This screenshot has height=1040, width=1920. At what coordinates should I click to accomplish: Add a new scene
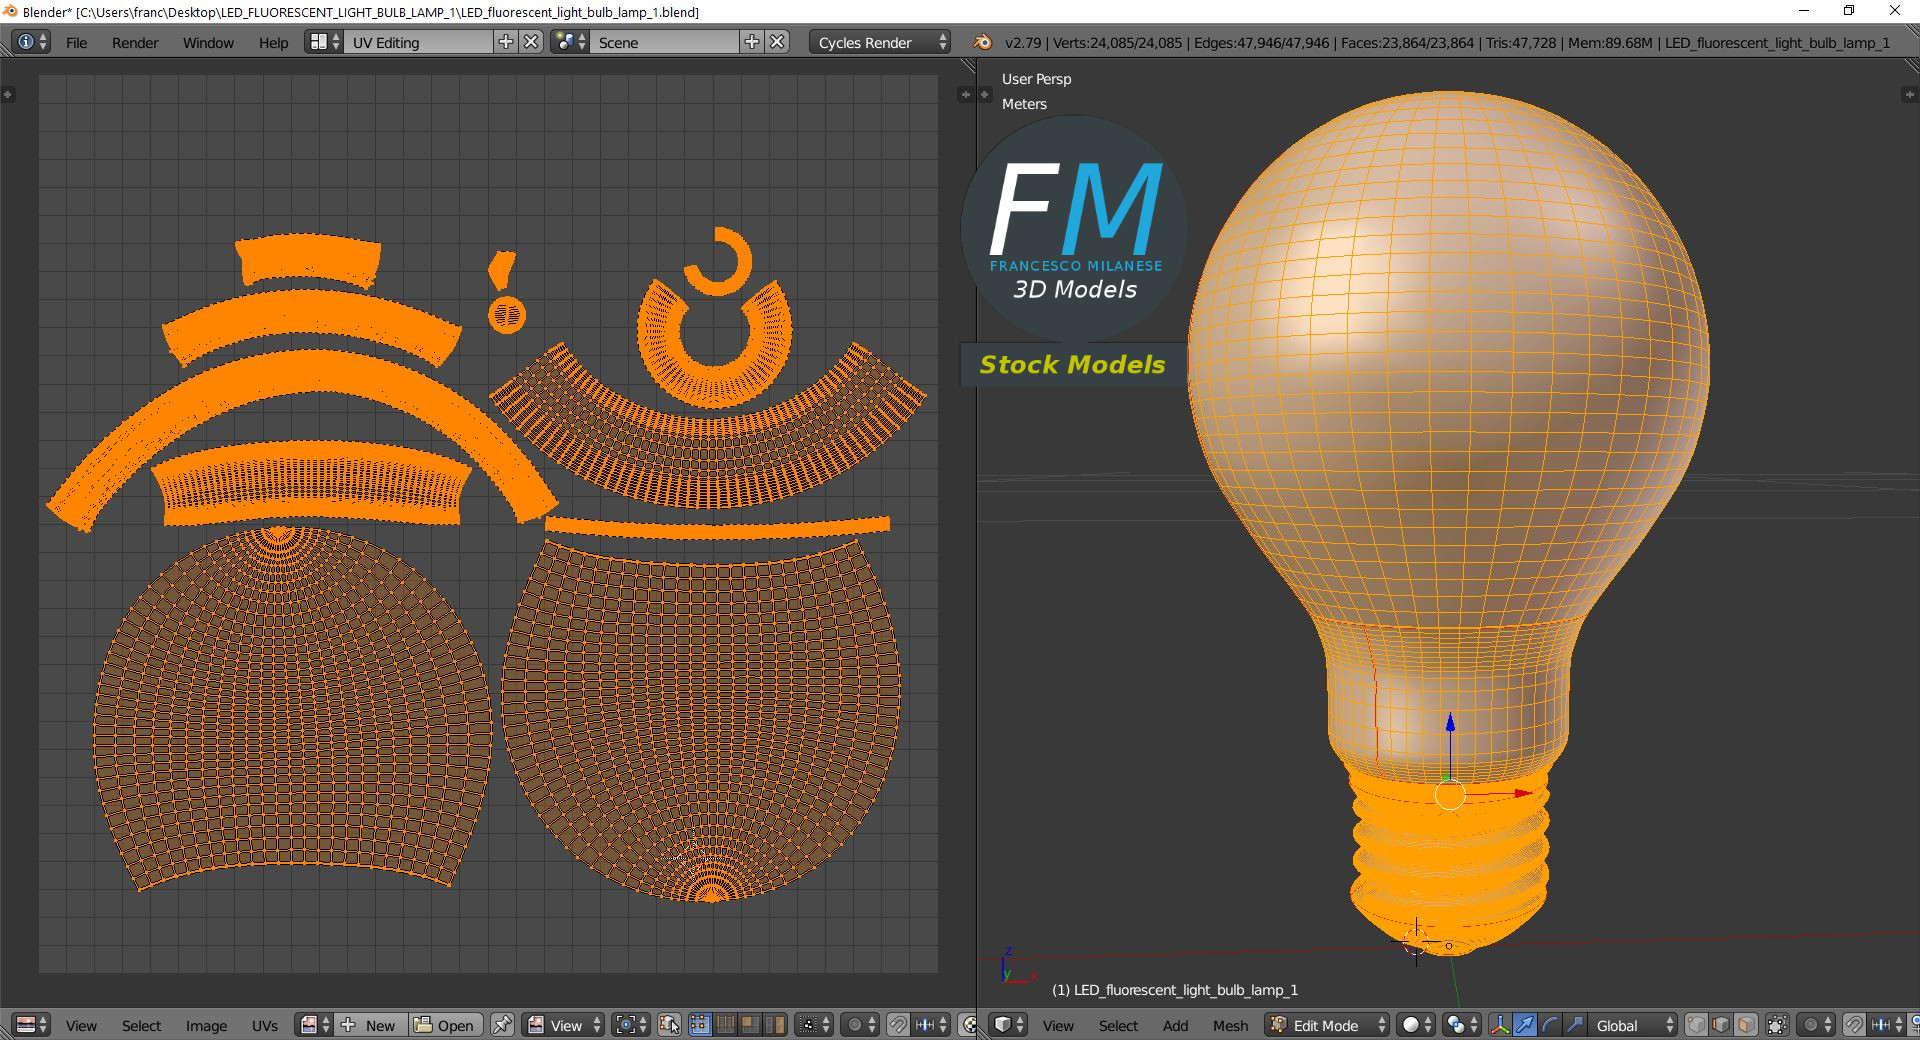tap(752, 42)
